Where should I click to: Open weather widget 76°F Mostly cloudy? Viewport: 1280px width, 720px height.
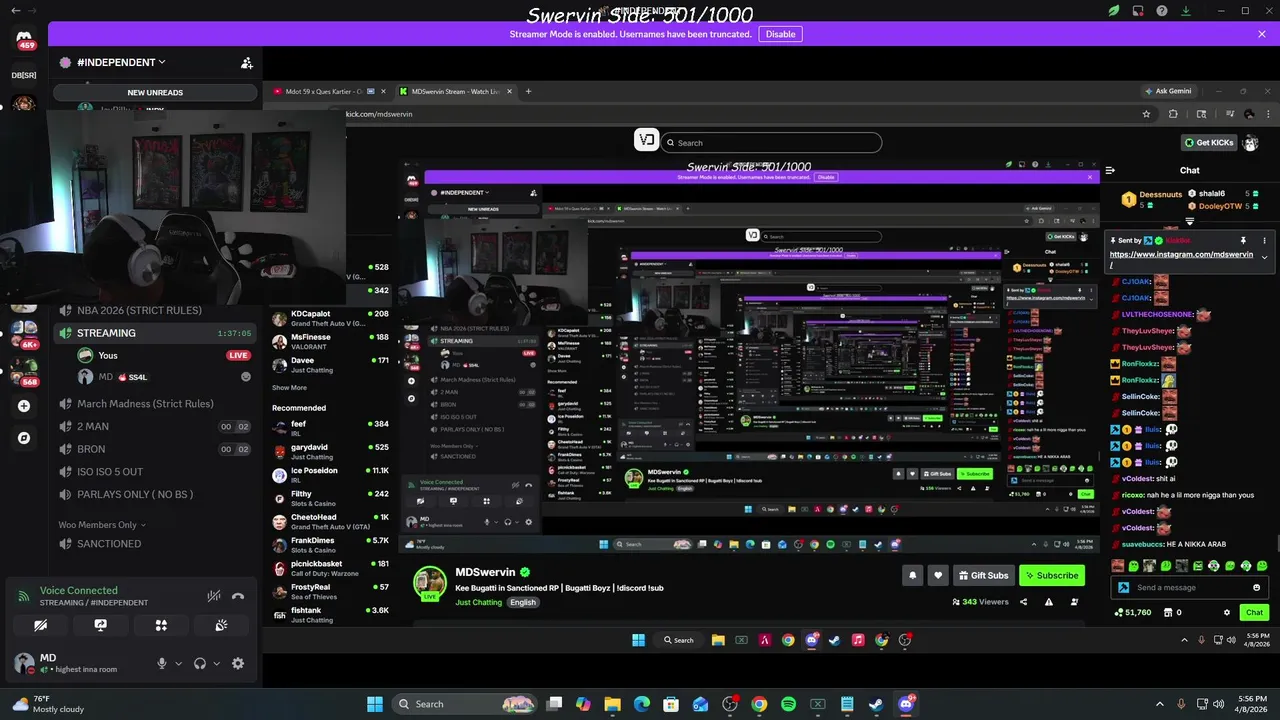[x=47, y=704]
